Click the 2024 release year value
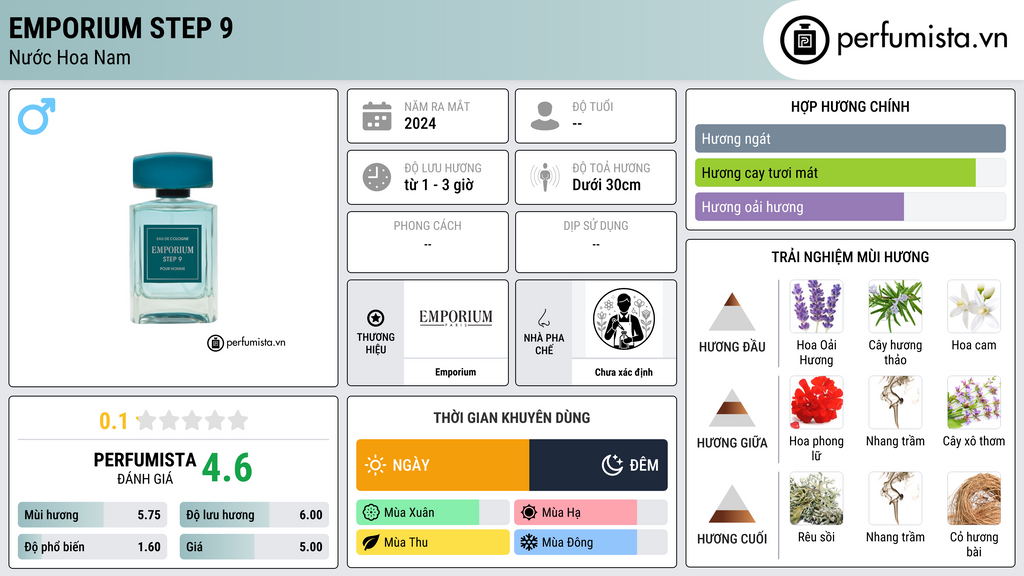1024x576 pixels. point(420,123)
